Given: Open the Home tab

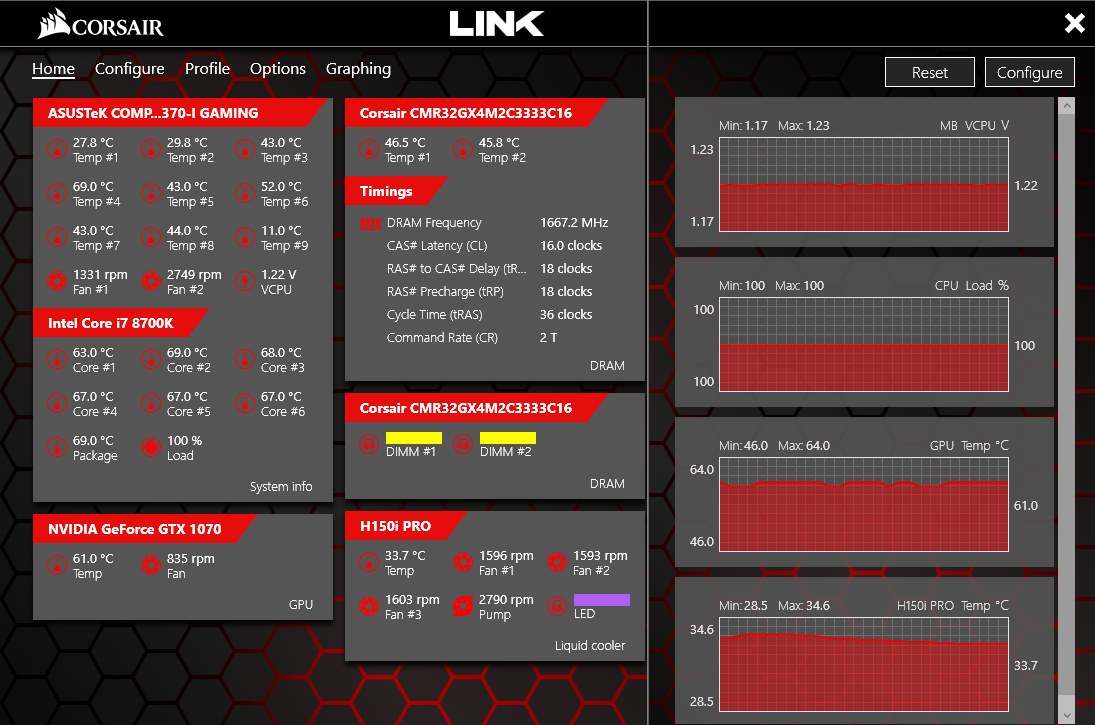Looking at the screenshot, I should [x=53, y=69].
